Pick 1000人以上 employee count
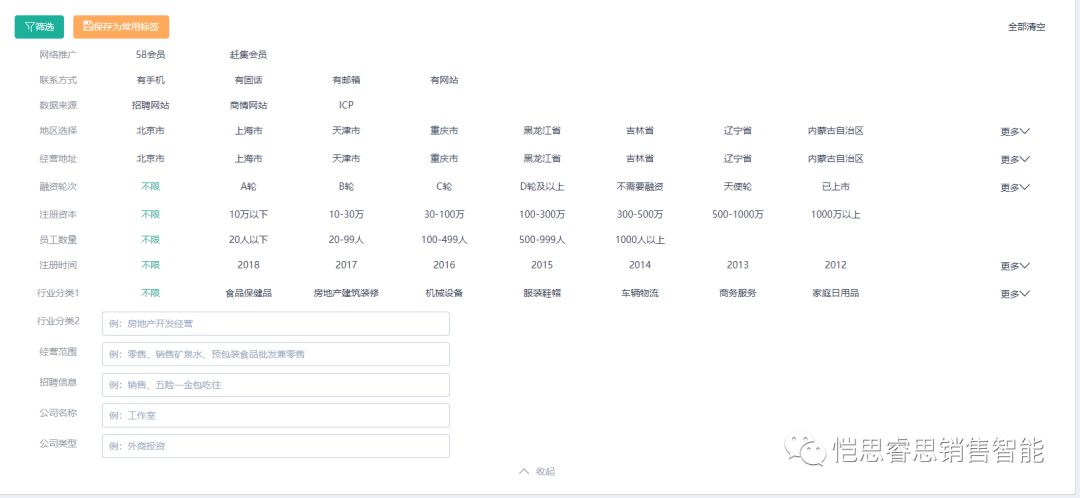 pos(640,240)
